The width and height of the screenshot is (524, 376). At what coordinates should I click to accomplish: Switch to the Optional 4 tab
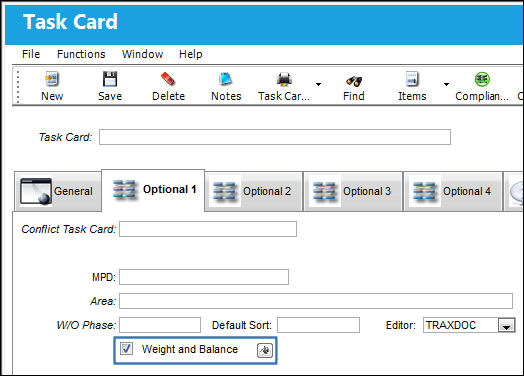(x=453, y=191)
